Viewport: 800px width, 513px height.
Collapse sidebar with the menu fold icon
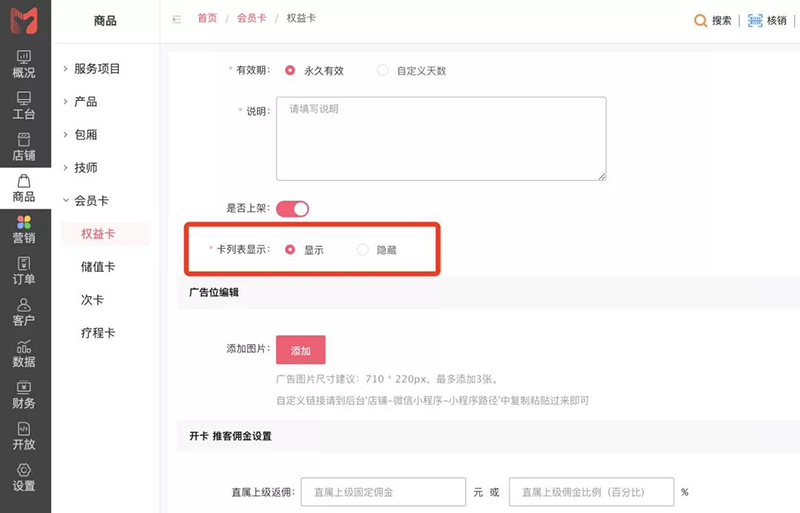click(177, 19)
